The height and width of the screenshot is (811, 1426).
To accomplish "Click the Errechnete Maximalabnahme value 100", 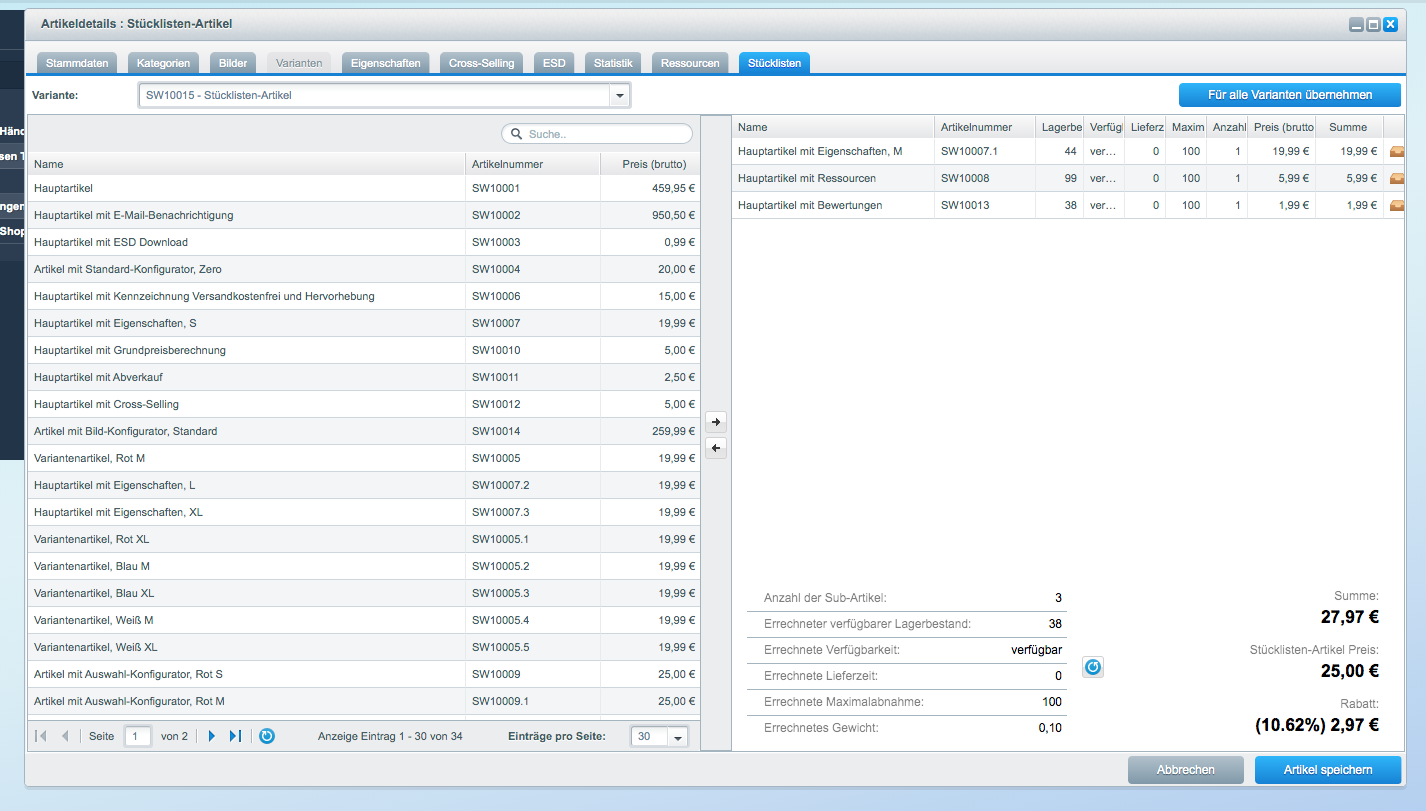I will click(1051, 701).
